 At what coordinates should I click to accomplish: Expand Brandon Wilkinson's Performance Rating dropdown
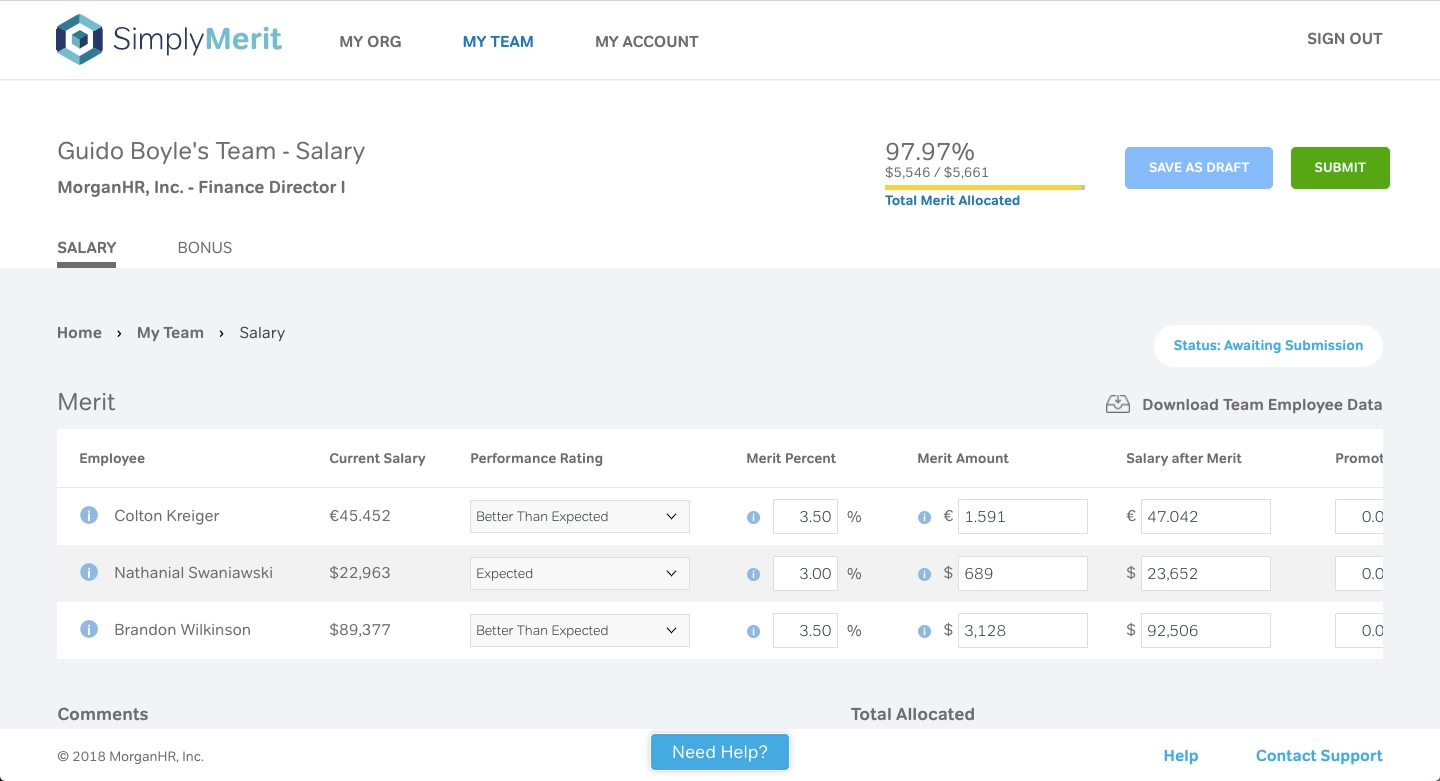coord(579,630)
